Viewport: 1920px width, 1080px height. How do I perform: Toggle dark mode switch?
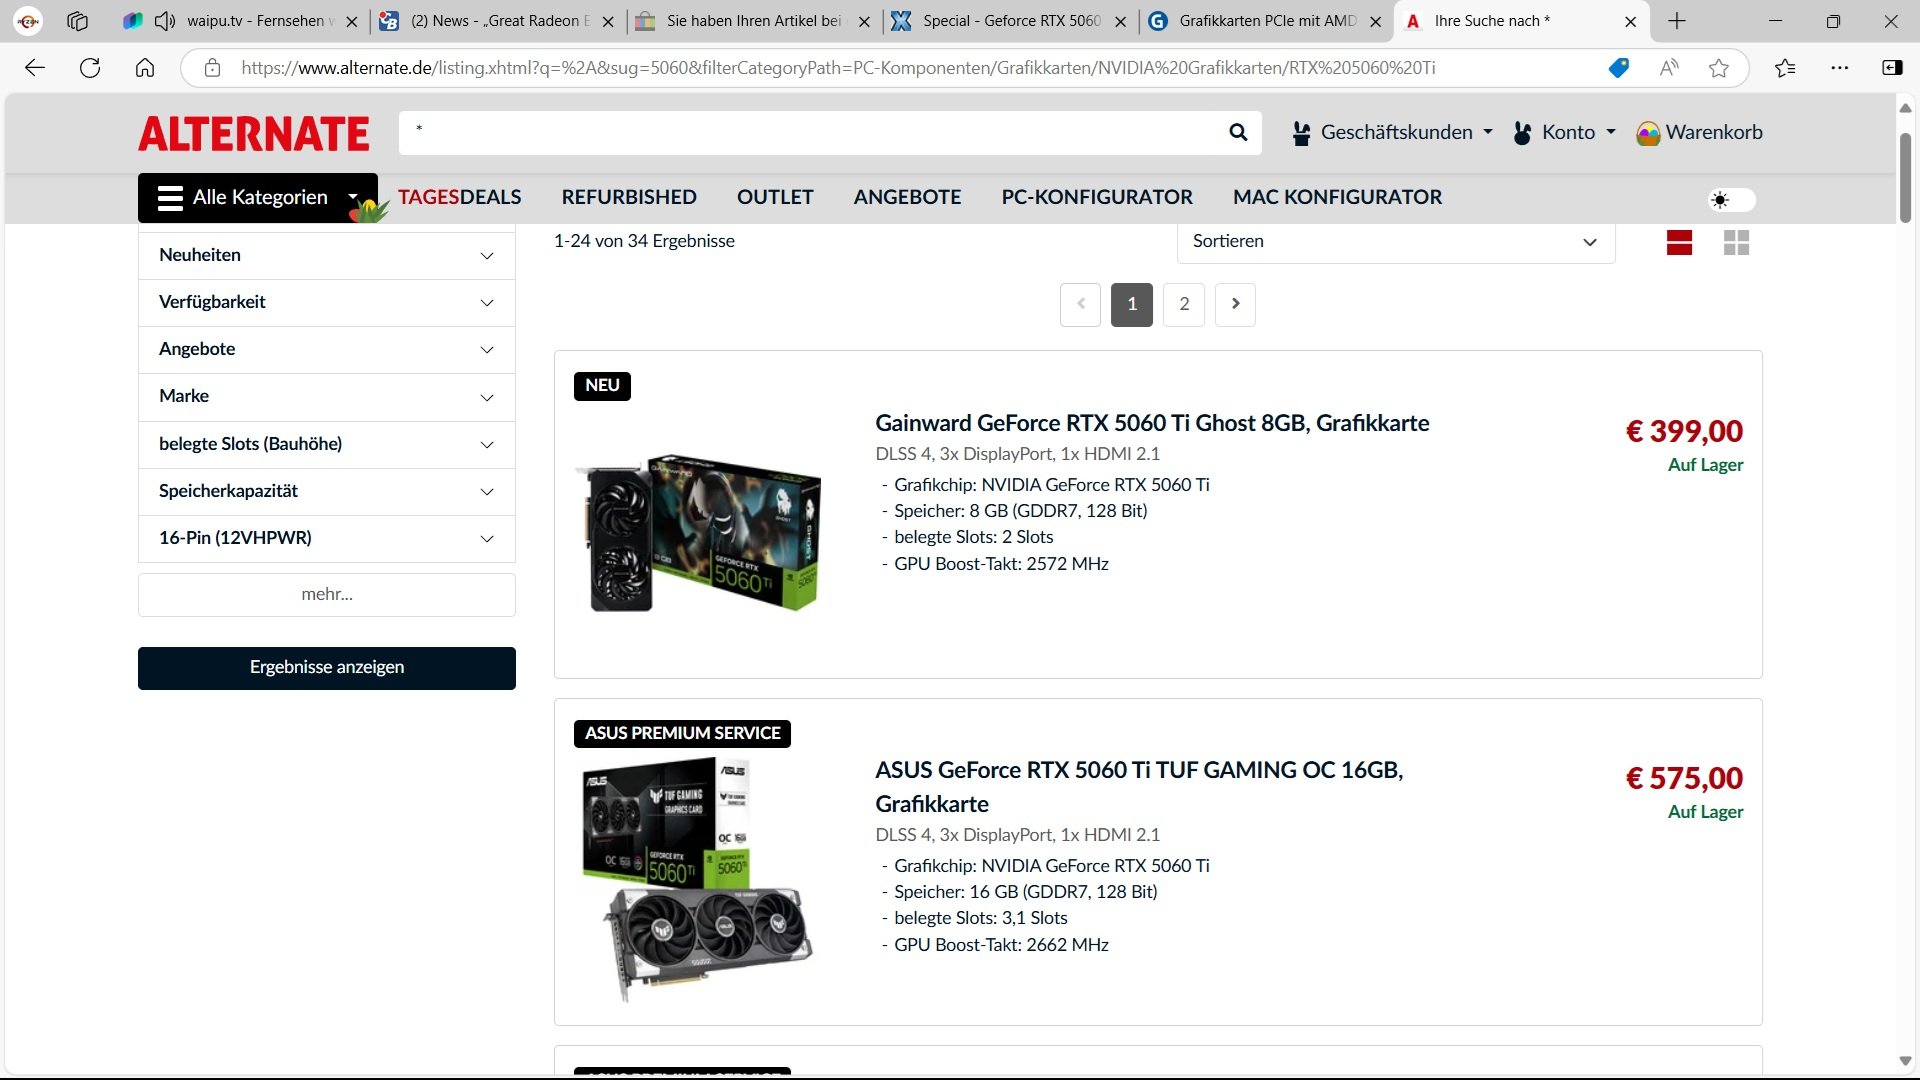(x=1731, y=200)
